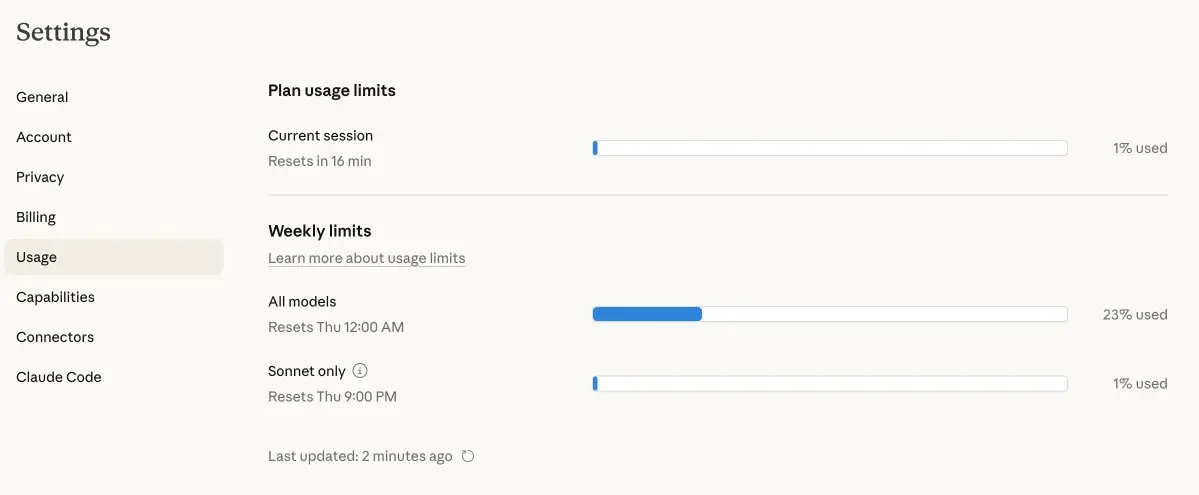Open the General settings section
Viewport: 1199px width, 495px height.
(42, 97)
